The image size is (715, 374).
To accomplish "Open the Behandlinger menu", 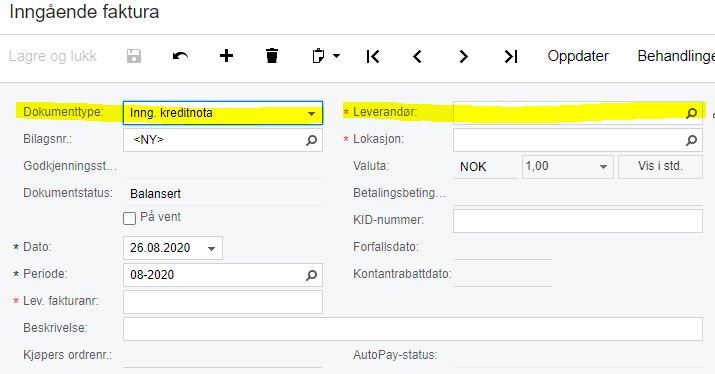I will (x=676, y=56).
